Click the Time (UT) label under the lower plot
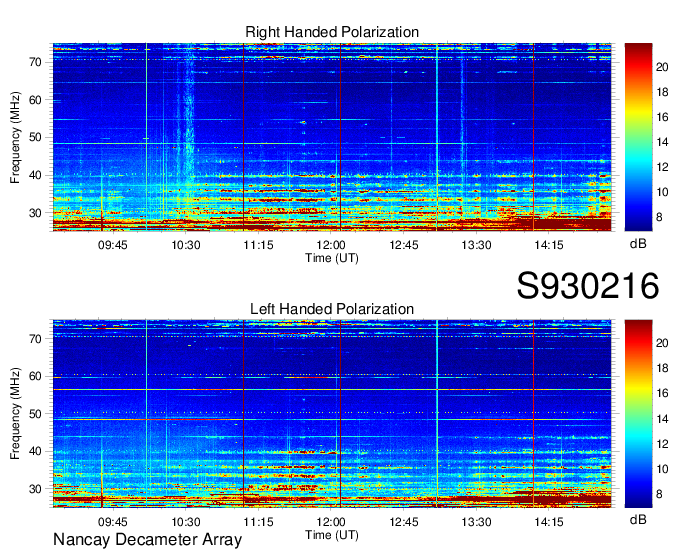This screenshot has height=552, width=680. (x=332, y=535)
